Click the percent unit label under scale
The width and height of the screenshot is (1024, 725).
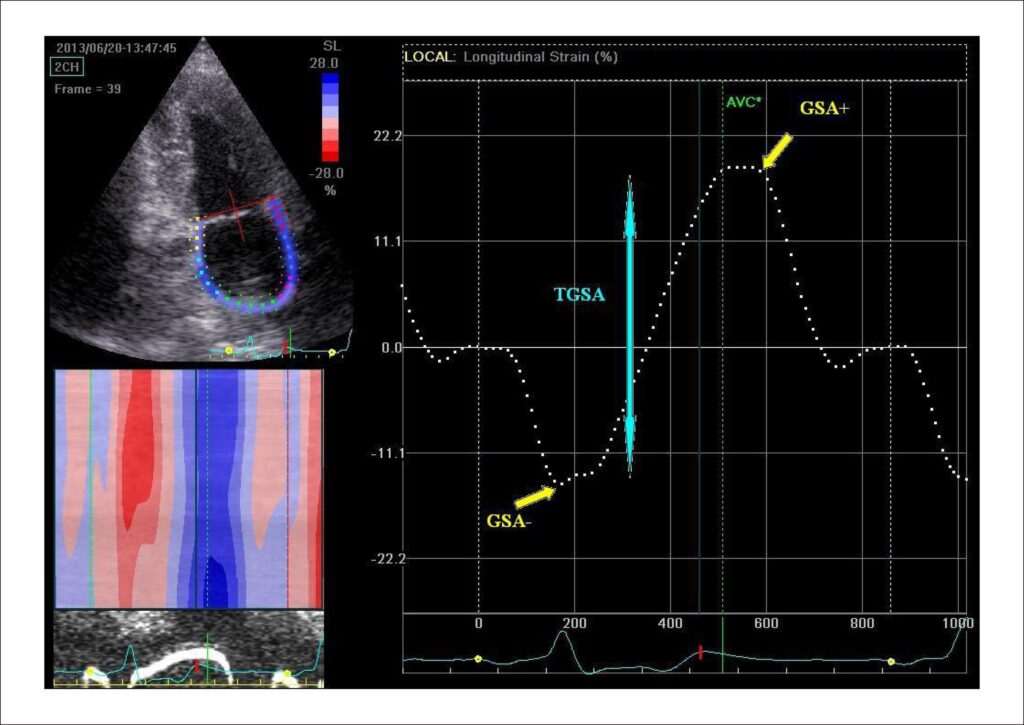(330, 190)
